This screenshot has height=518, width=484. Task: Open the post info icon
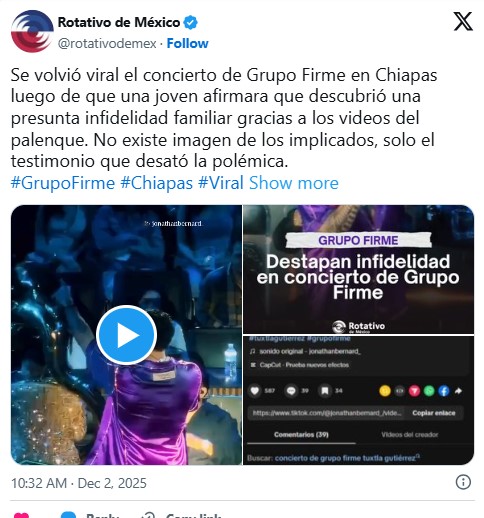tap(463, 482)
